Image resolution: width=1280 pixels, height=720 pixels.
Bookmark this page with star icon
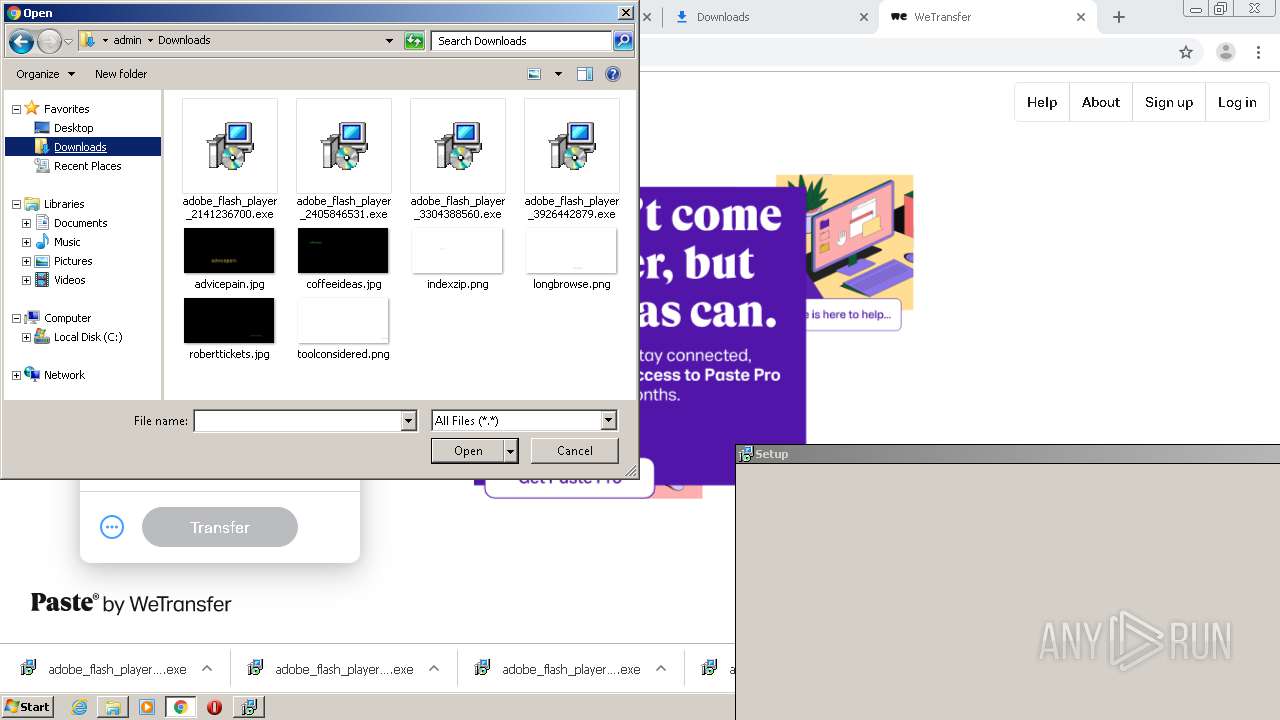[x=1186, y=52]
